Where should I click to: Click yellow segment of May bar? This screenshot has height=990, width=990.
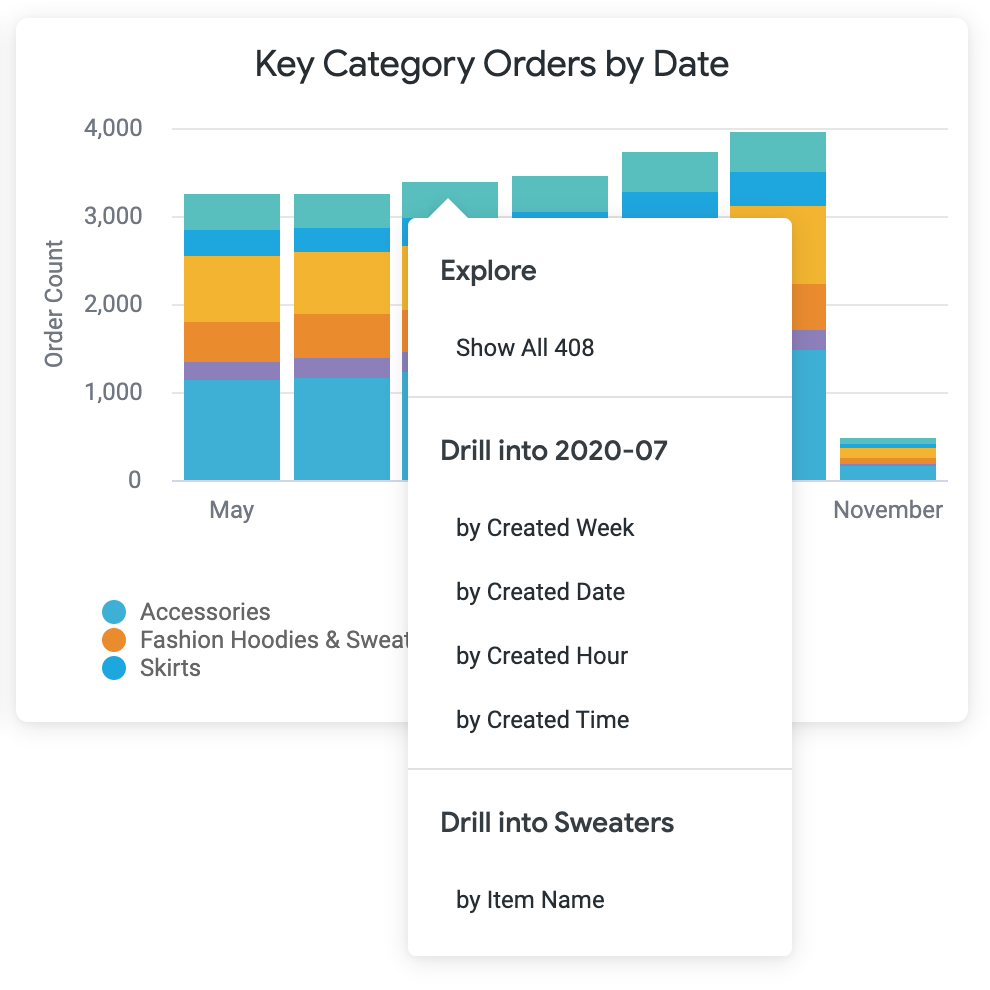tap(232, 289)
